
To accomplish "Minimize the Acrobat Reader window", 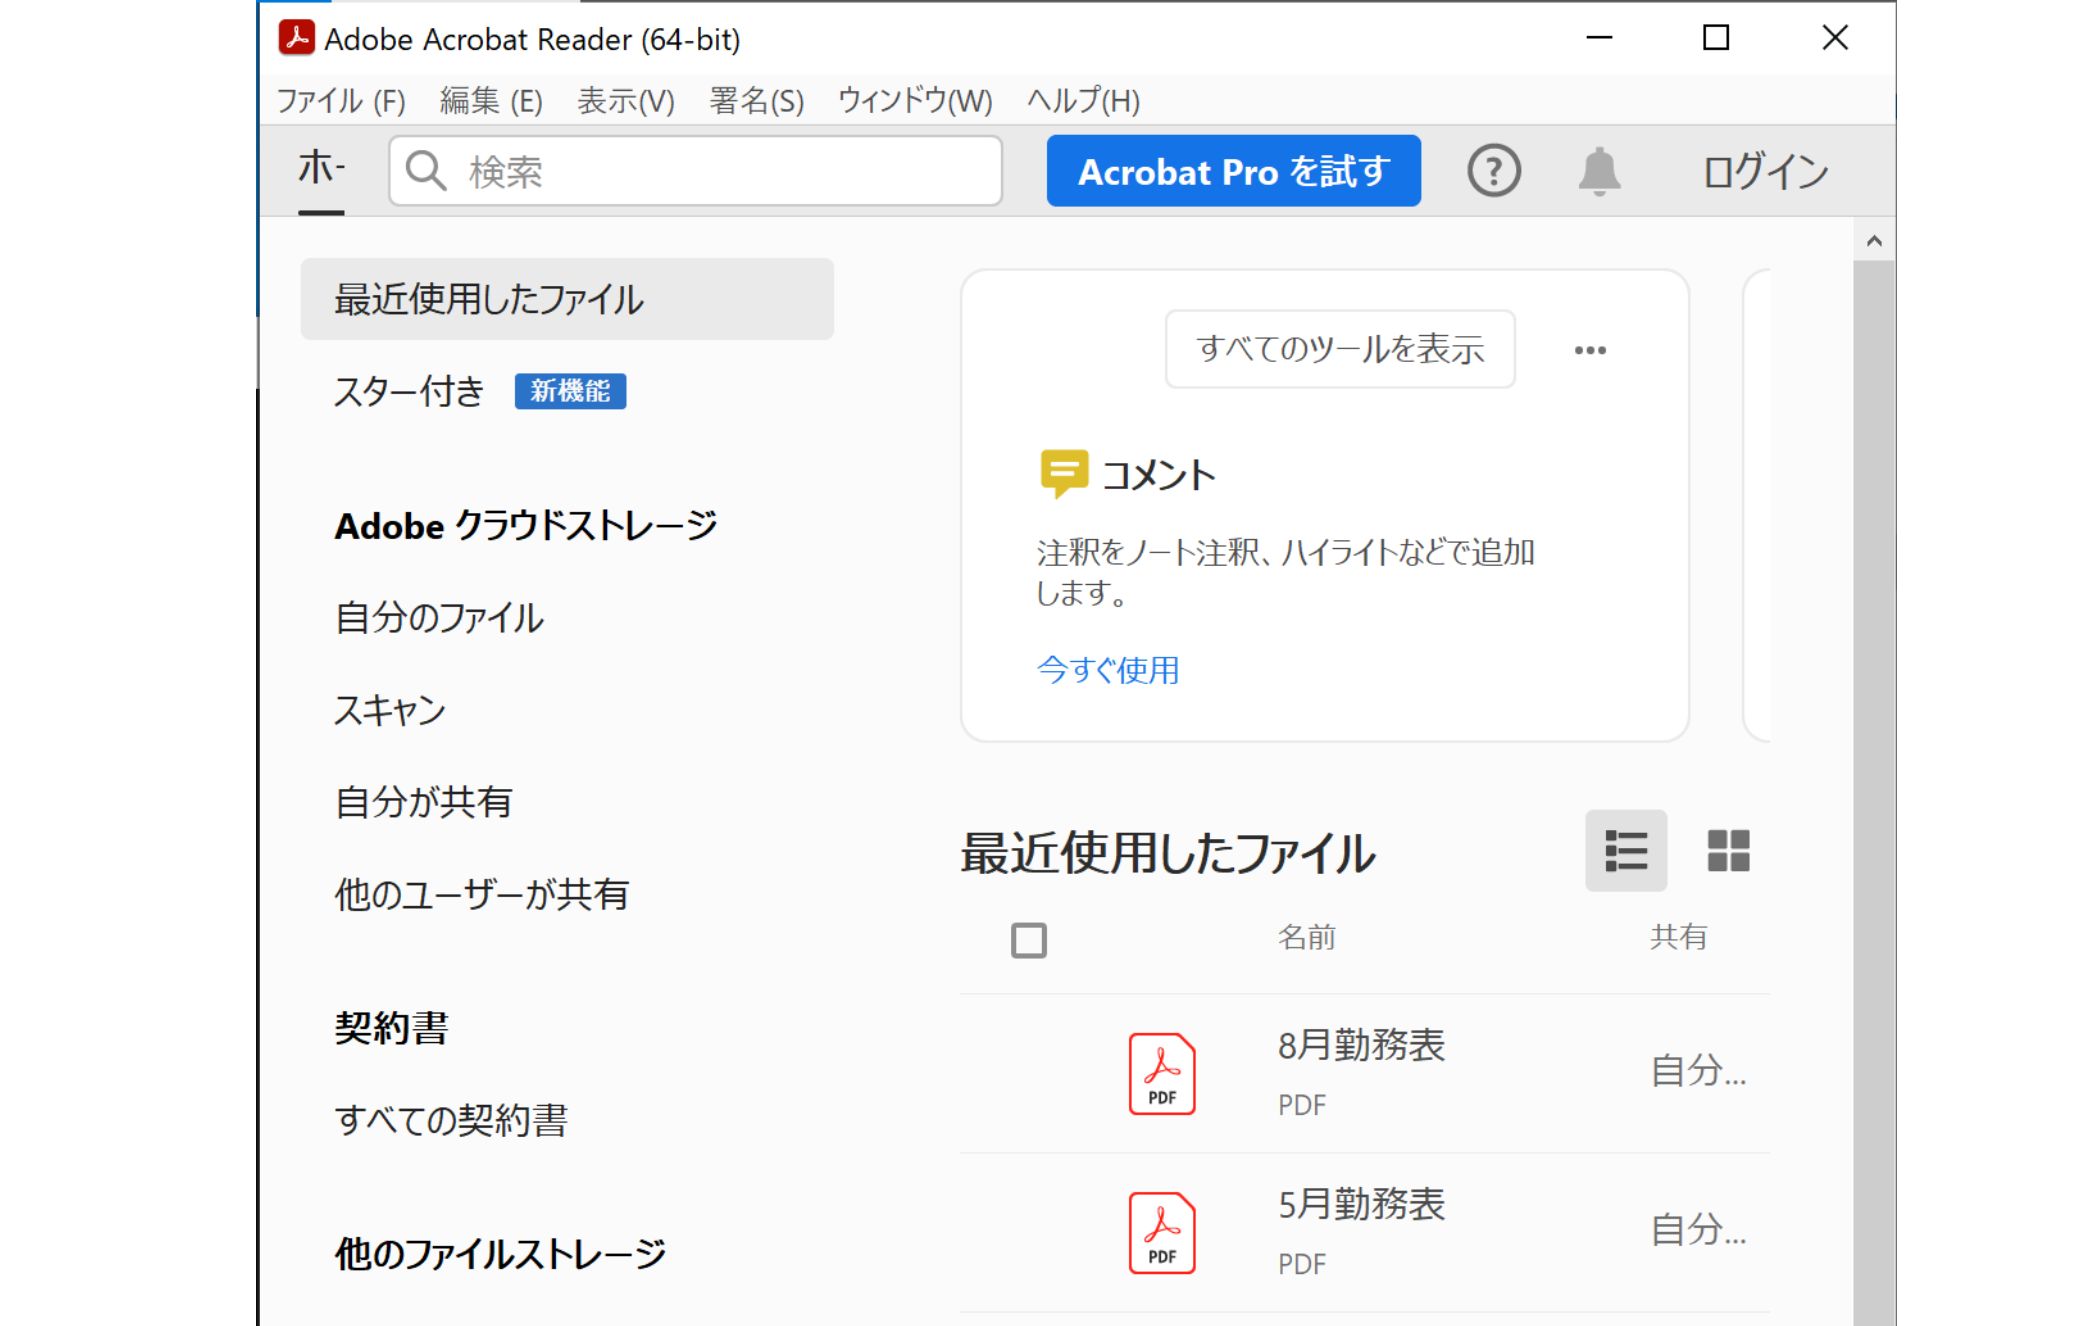I will click(1599, 38).
